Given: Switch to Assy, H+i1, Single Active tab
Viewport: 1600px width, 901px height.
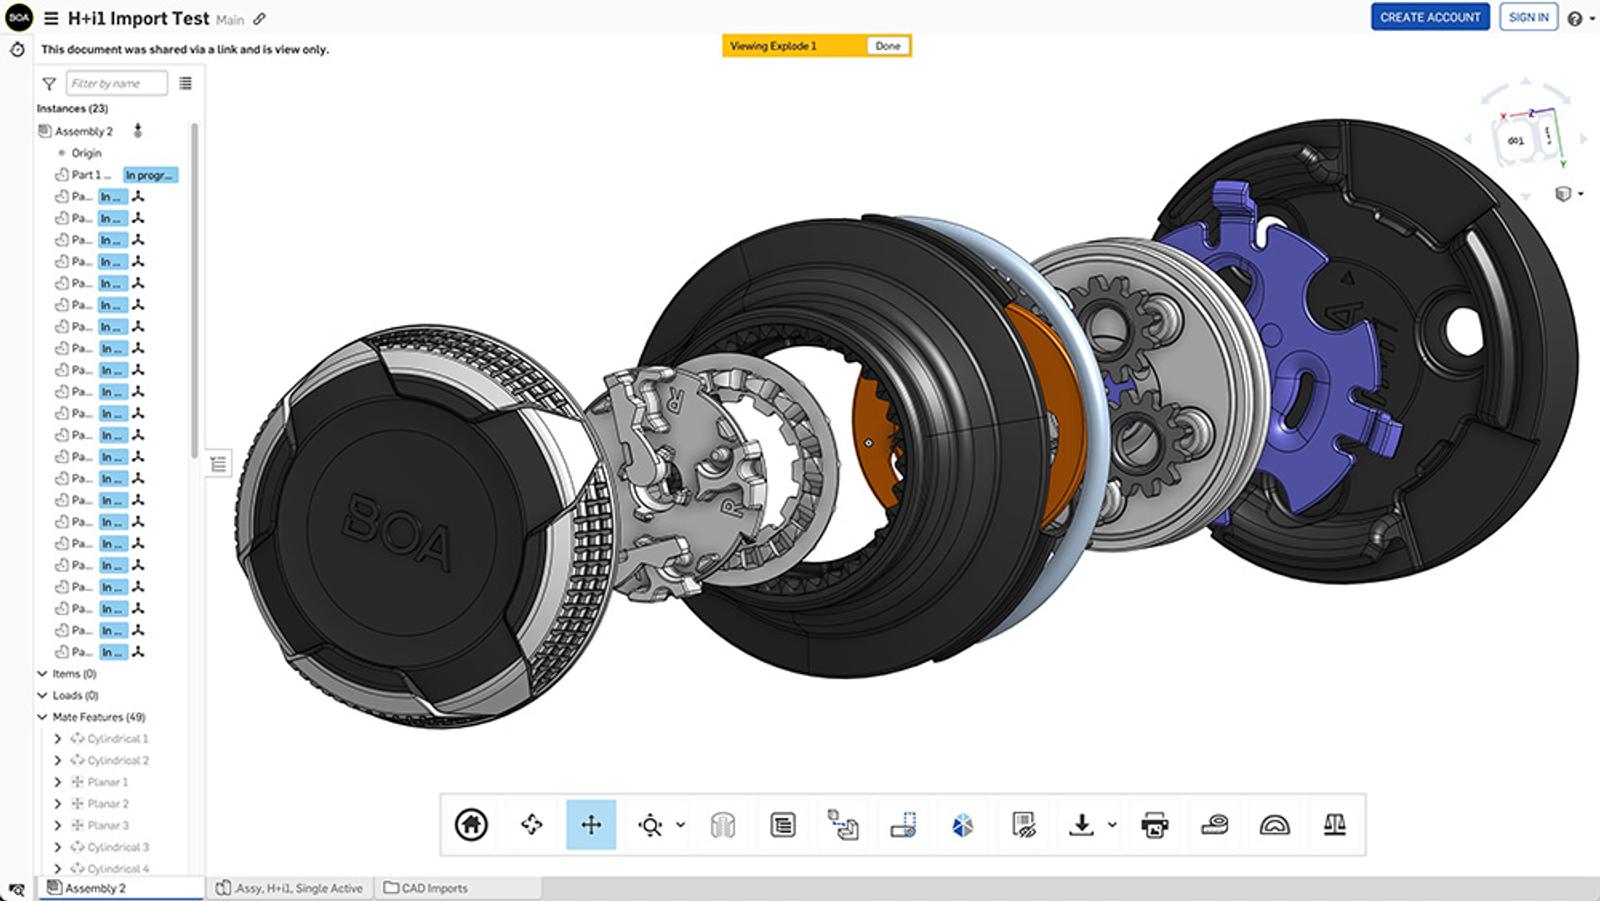Looking at the screenshot, I should [290, 888].
